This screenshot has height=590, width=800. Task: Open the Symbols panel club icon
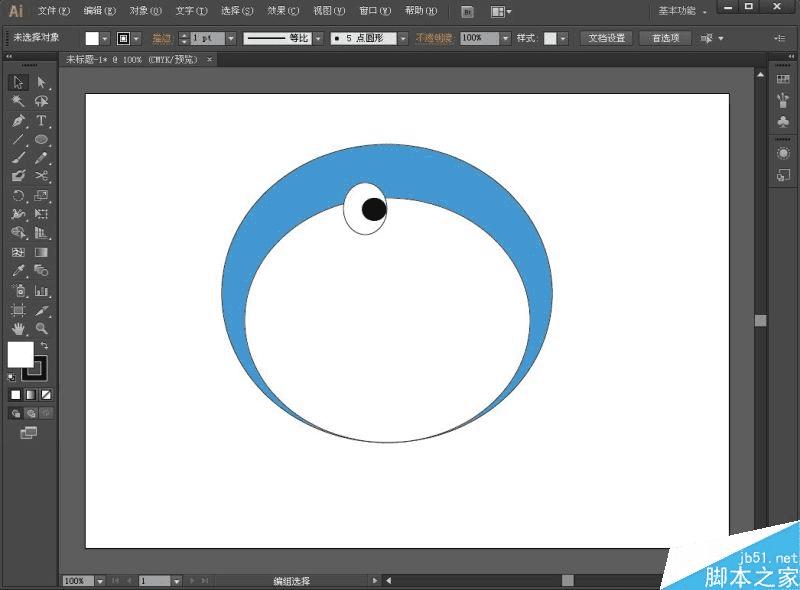(x=783, y=121)
